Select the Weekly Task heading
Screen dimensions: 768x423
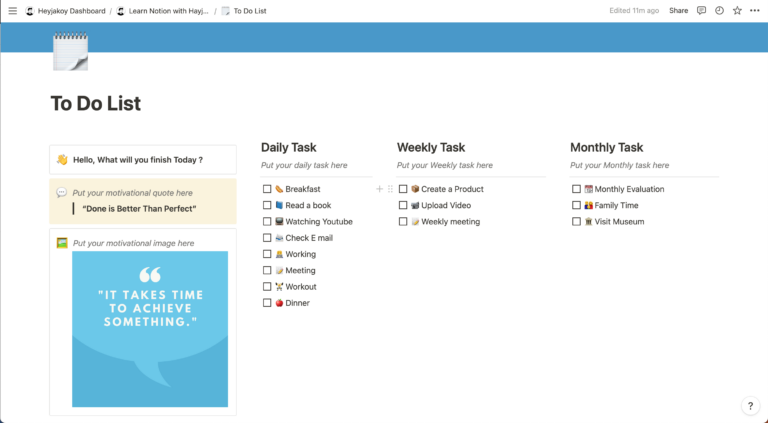coord(431,147)
